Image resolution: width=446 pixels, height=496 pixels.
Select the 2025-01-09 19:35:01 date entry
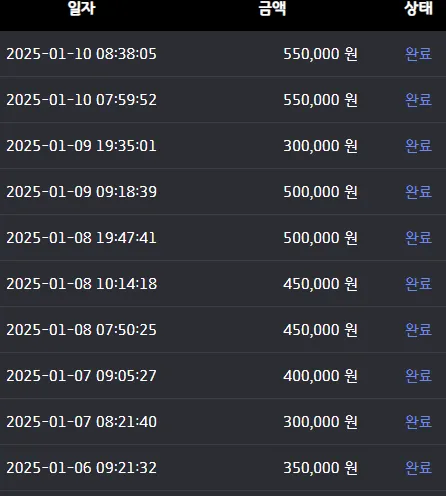(81, 146)
